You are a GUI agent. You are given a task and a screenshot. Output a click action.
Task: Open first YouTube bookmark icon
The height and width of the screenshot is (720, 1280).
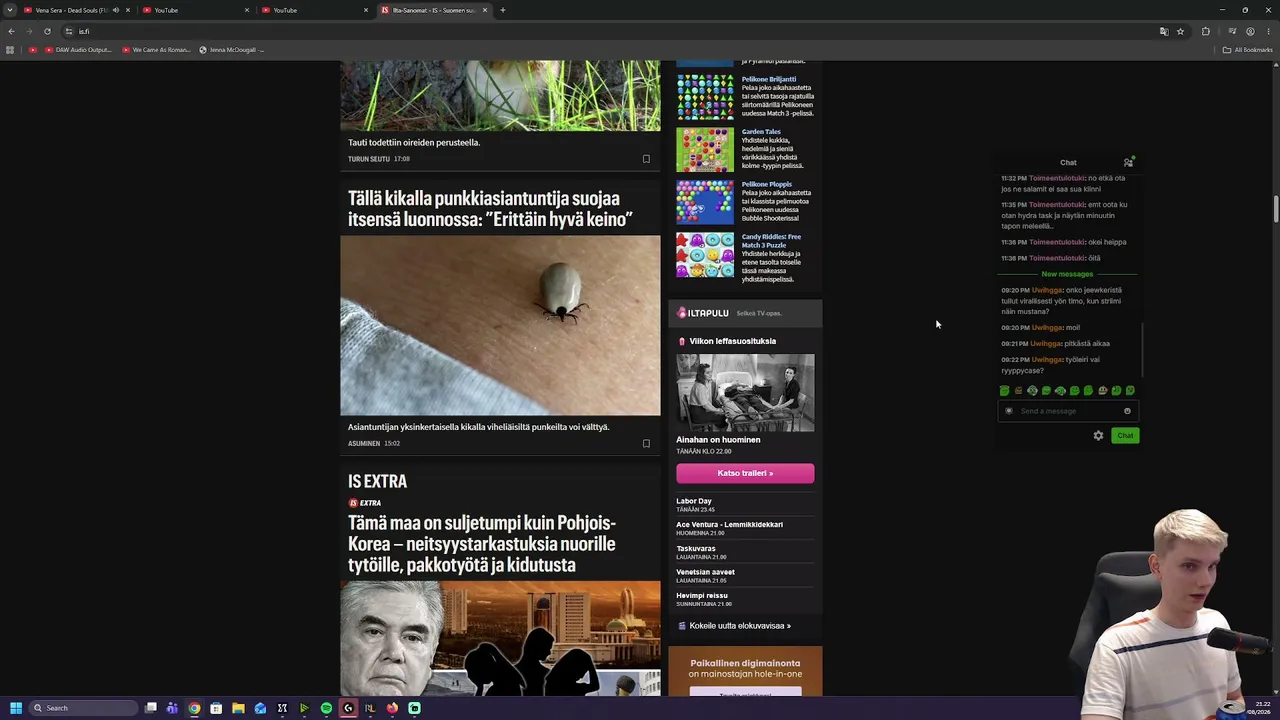[33, 50]
